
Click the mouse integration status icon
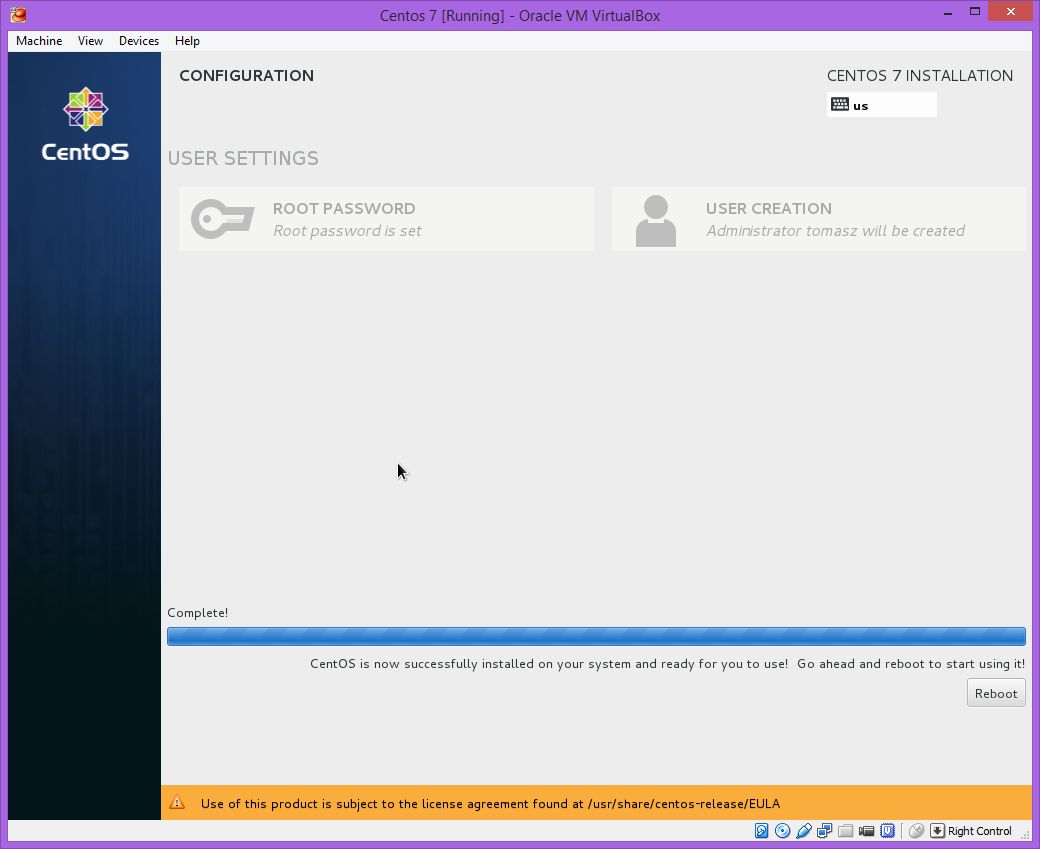click(x=917, y=830)
